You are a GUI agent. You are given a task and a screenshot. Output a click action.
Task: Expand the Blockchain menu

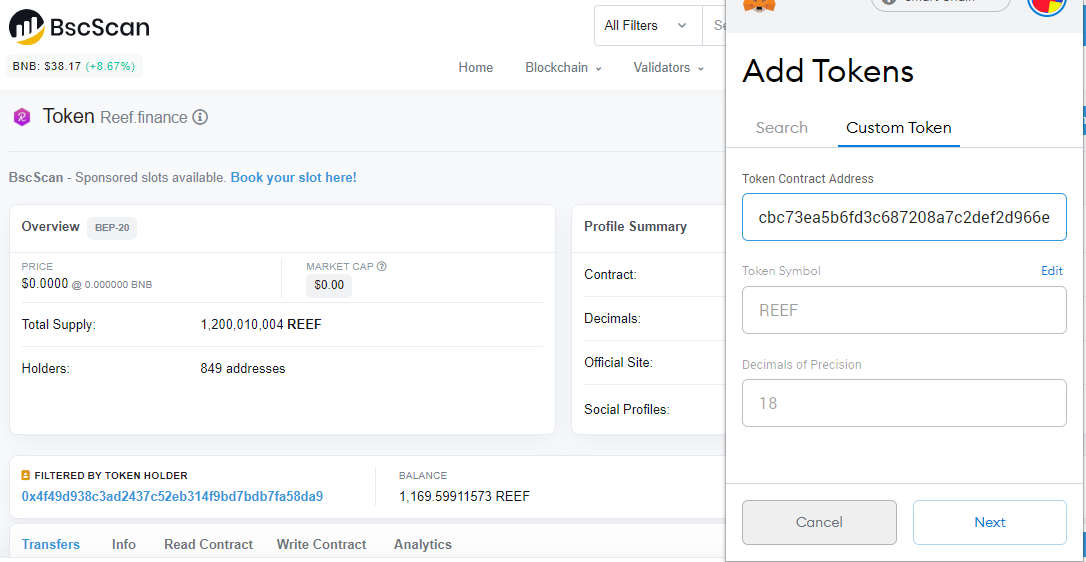tap(563, 68)
